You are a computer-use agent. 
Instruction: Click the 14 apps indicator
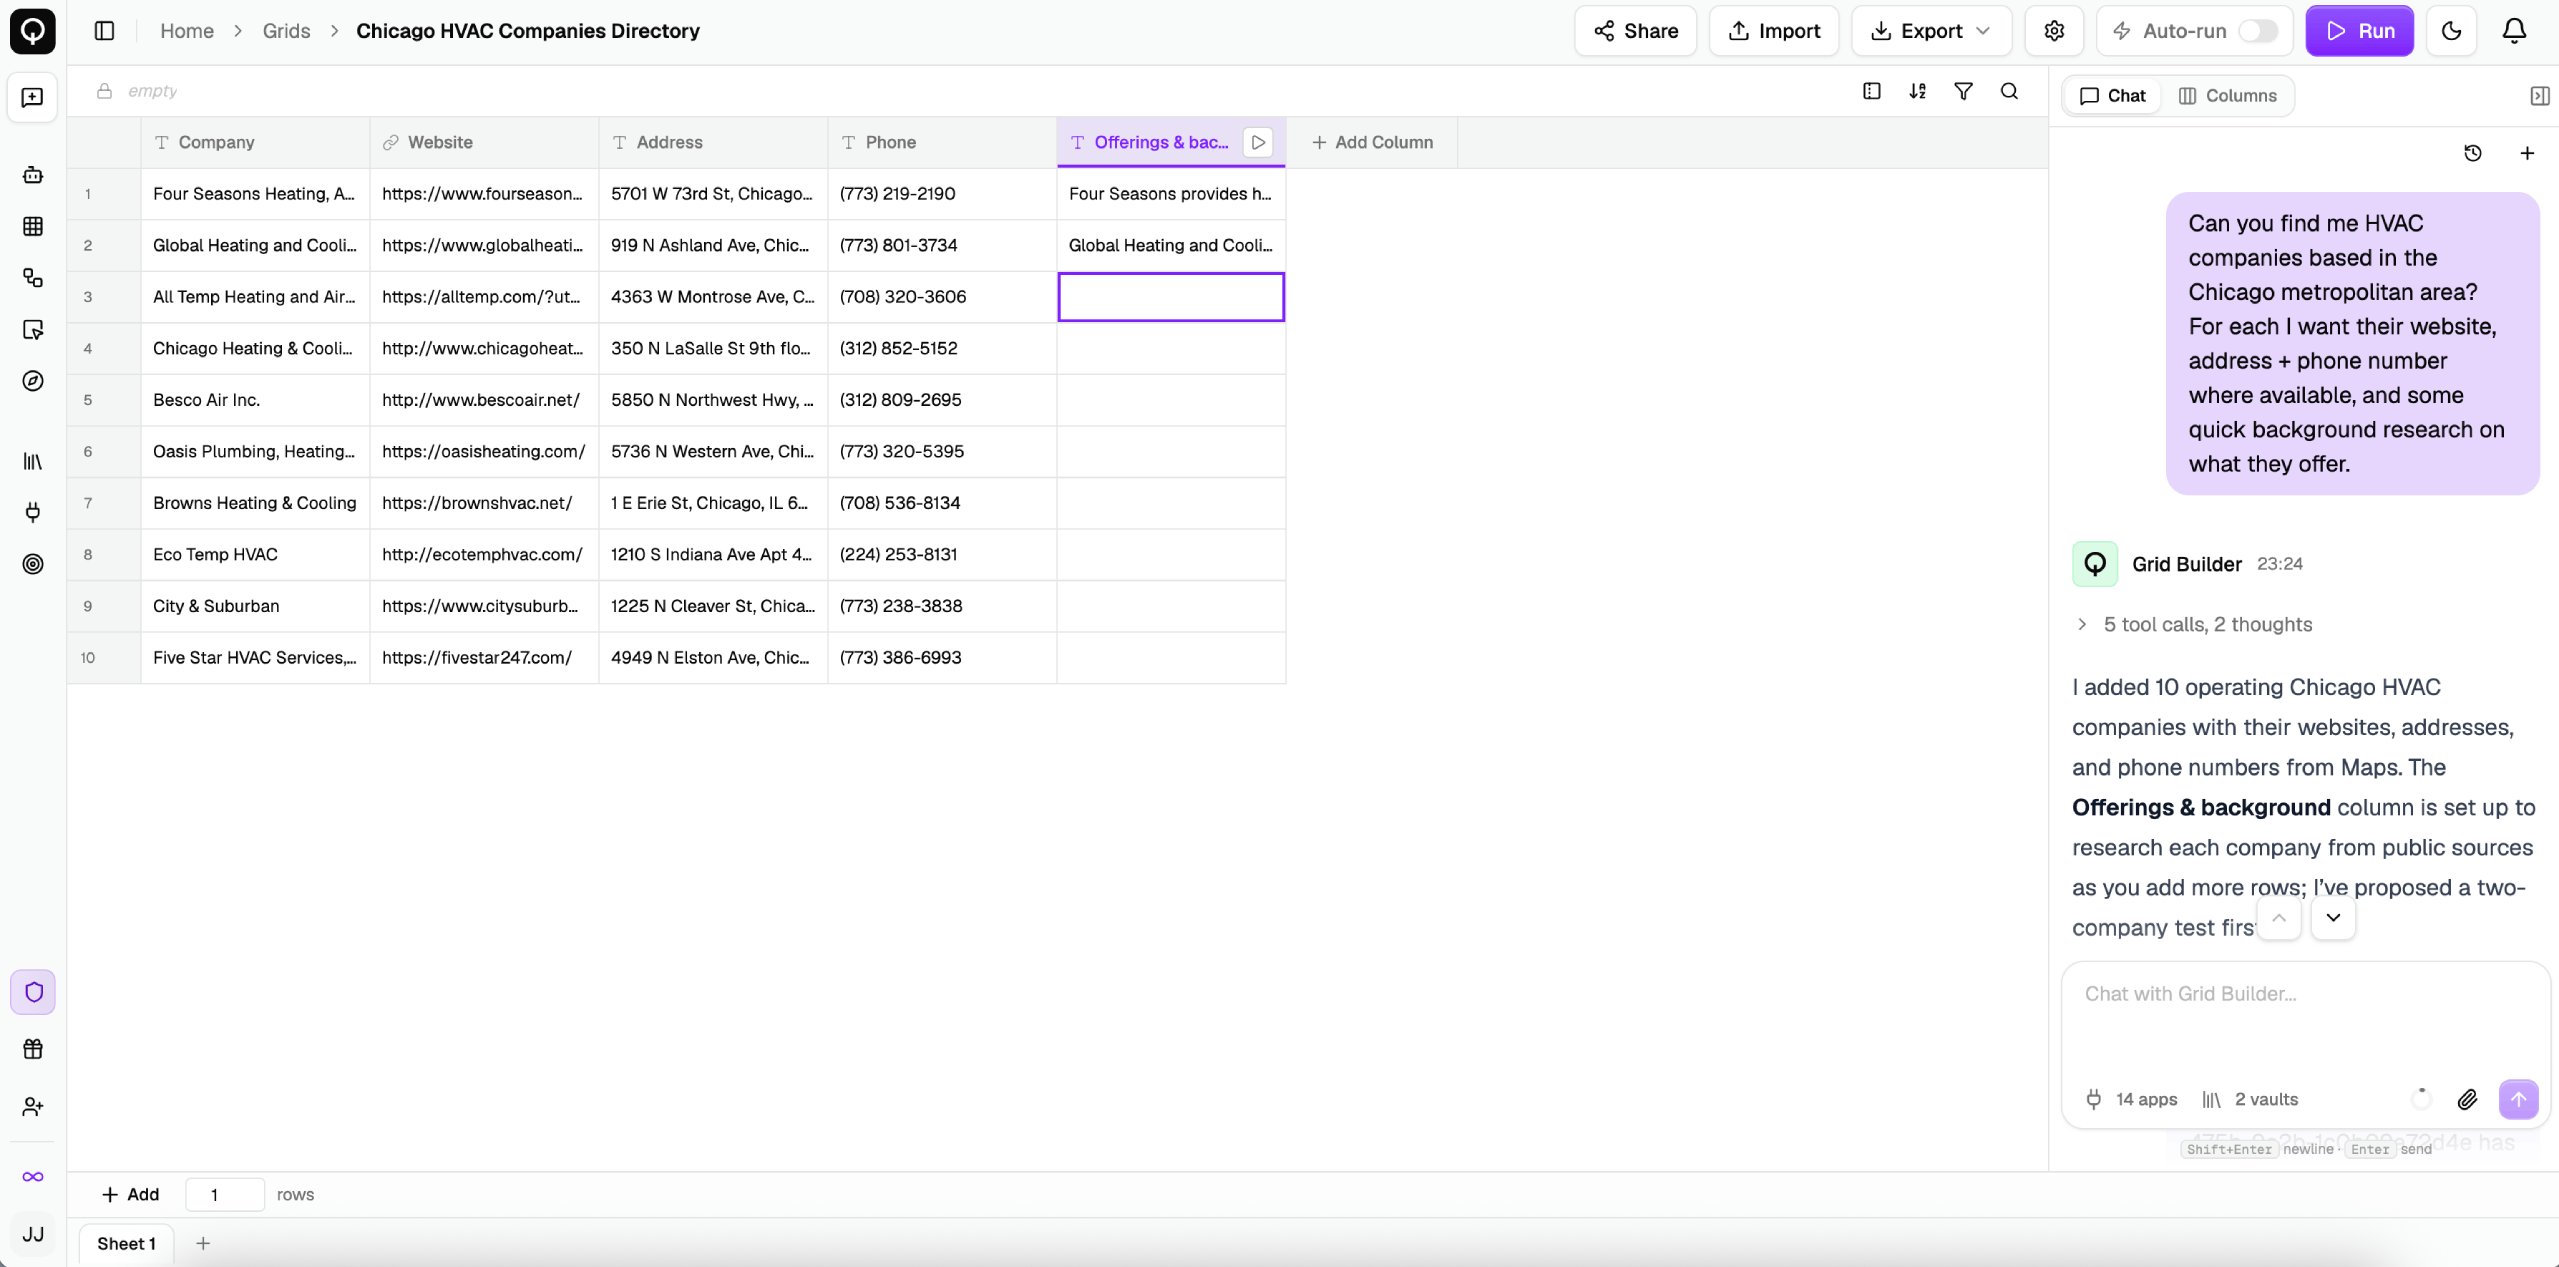(x=2131, y=1099)
